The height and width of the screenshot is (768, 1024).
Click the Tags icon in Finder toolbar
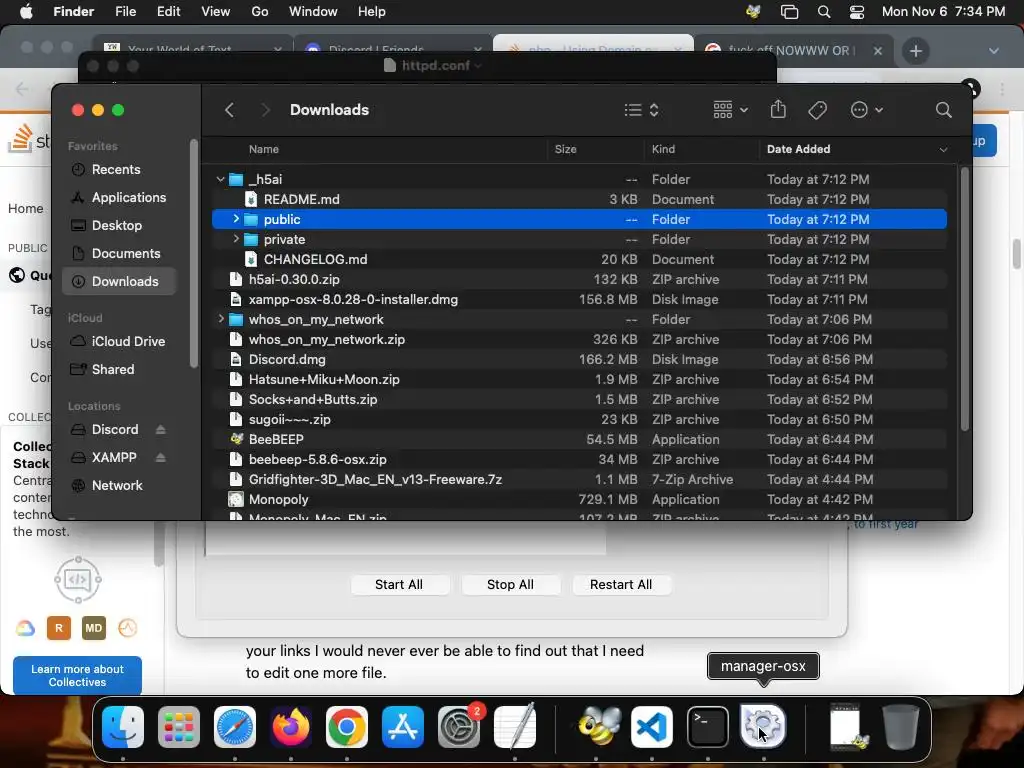click(x=818, y=110)
